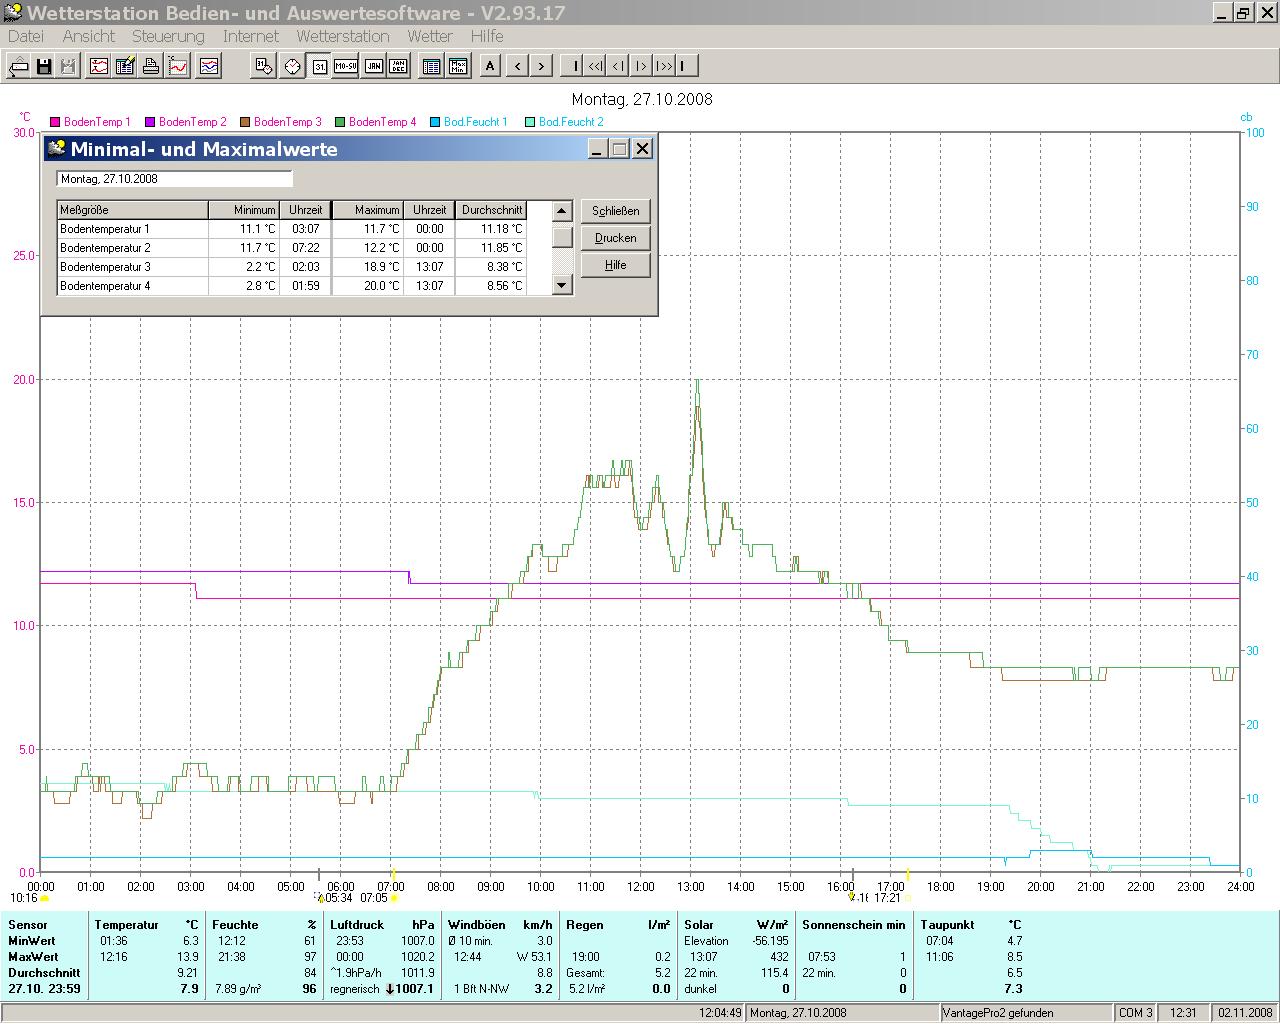This screenshot has height=1024, width=1280.
Task: Toggle the JAN-DEC year view button
Action: [398, 67]
